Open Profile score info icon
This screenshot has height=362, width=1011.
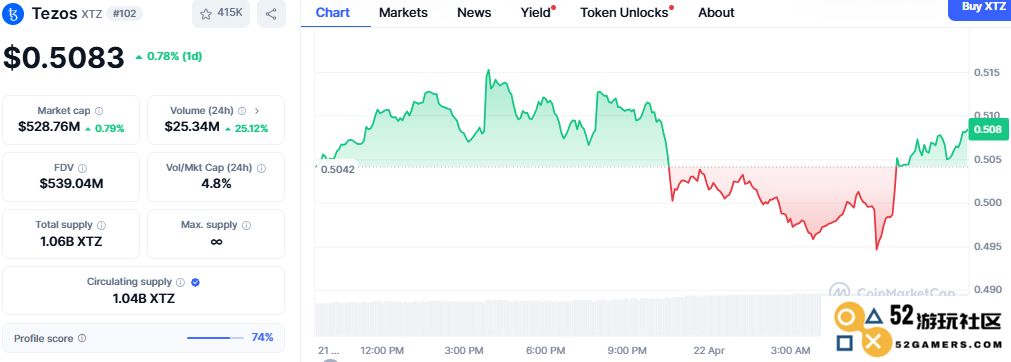(x=82, y=338)
